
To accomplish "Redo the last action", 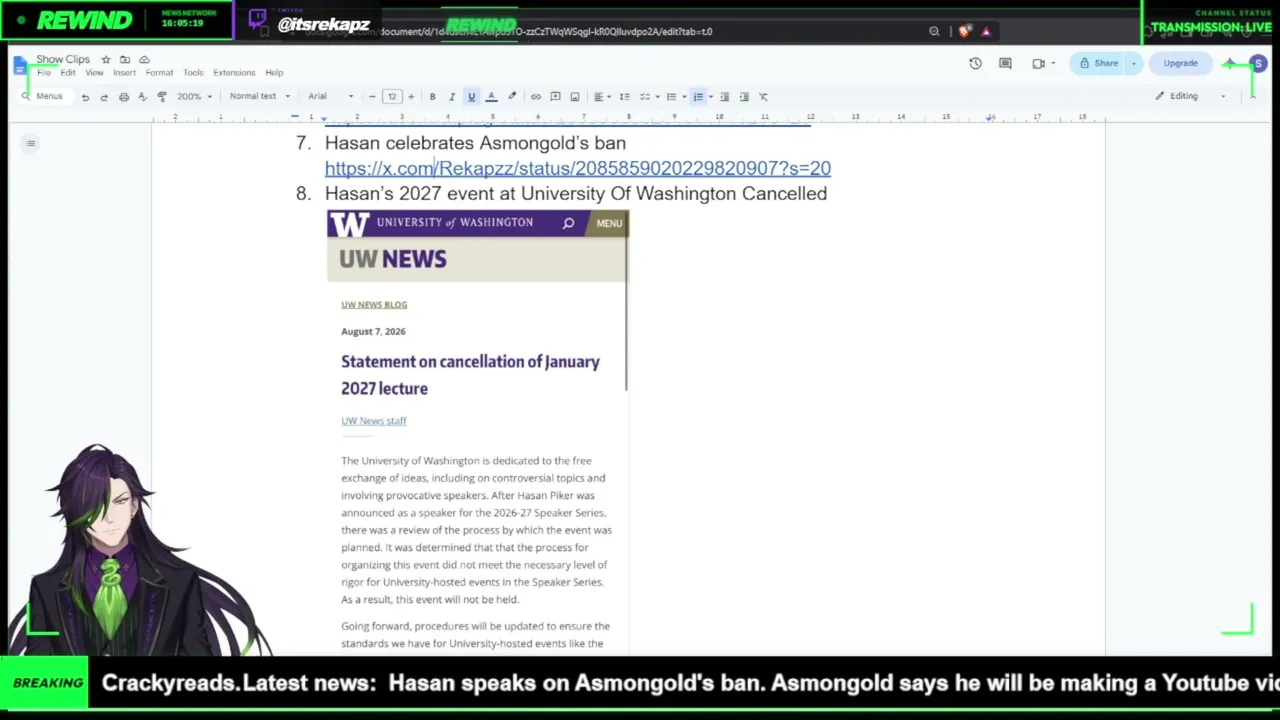I will click(104, 97).
